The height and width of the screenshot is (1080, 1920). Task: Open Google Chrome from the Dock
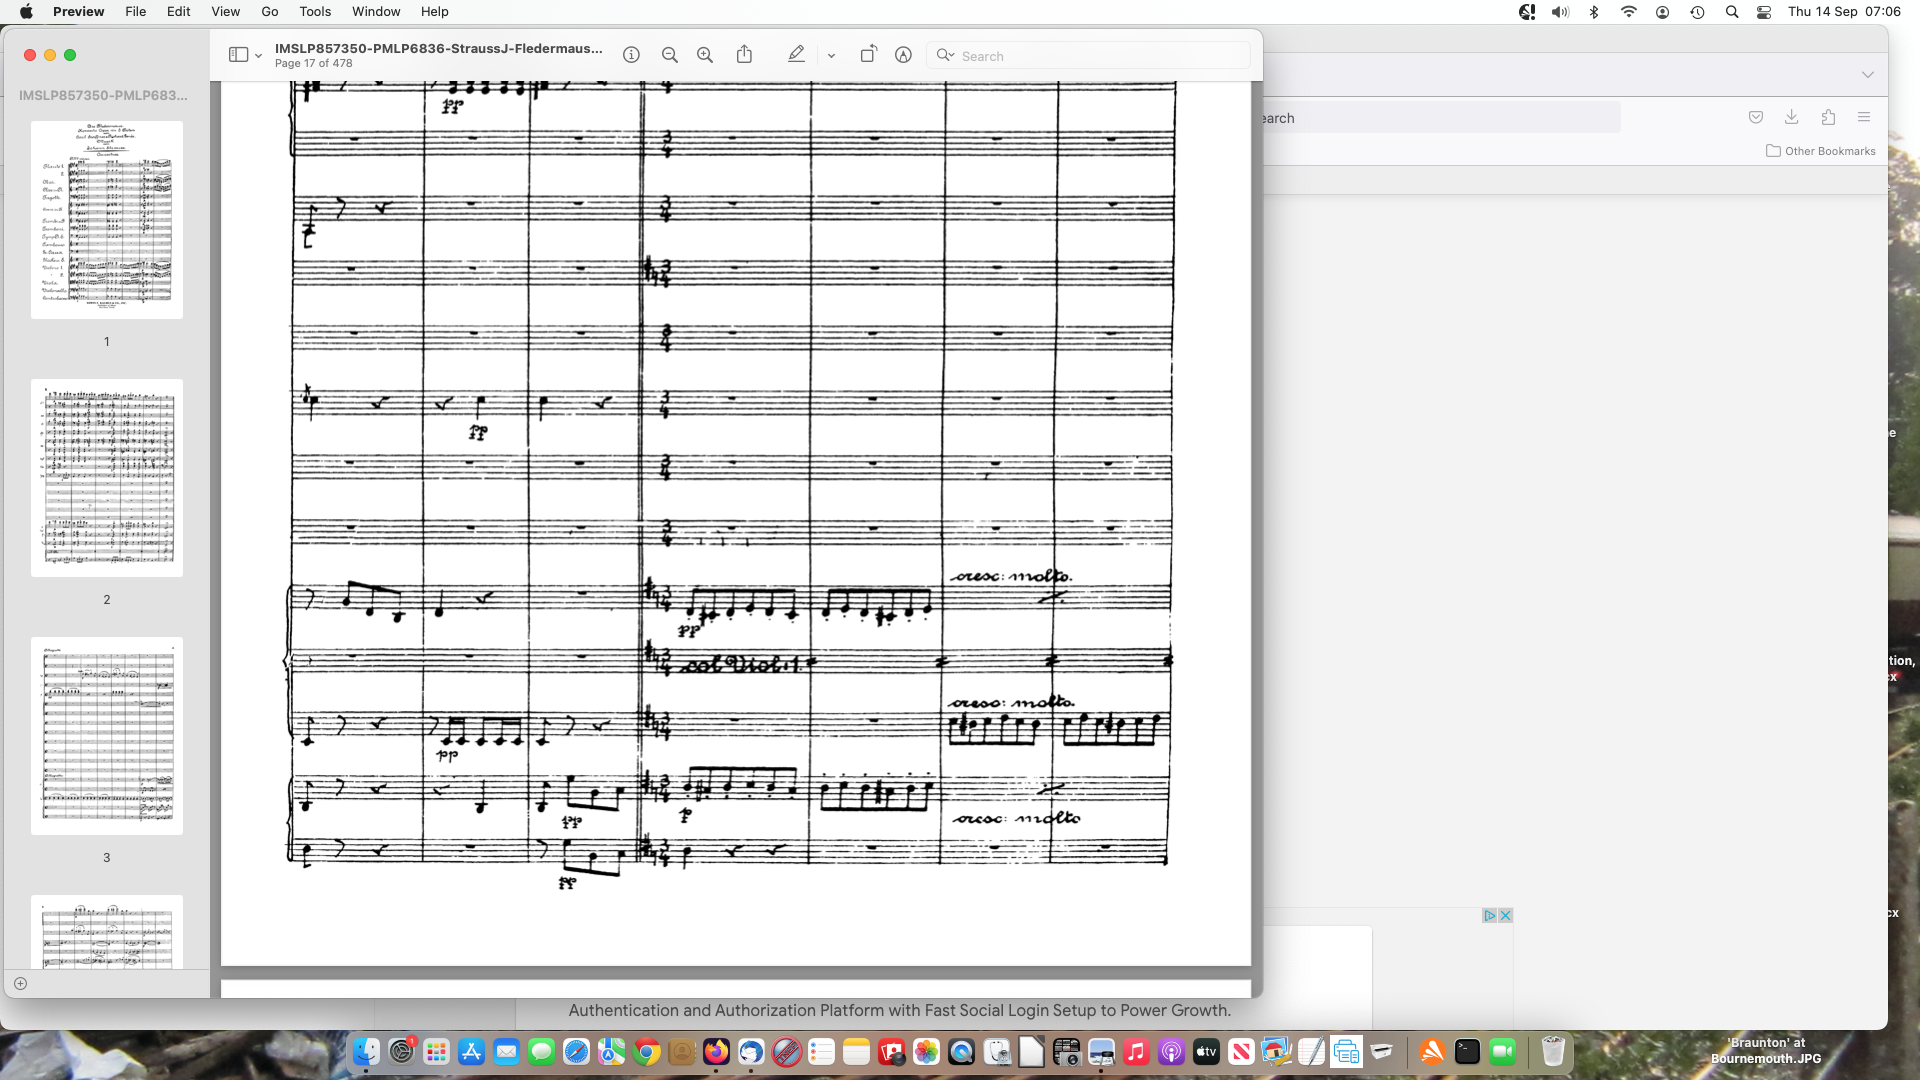point(646,1052)
